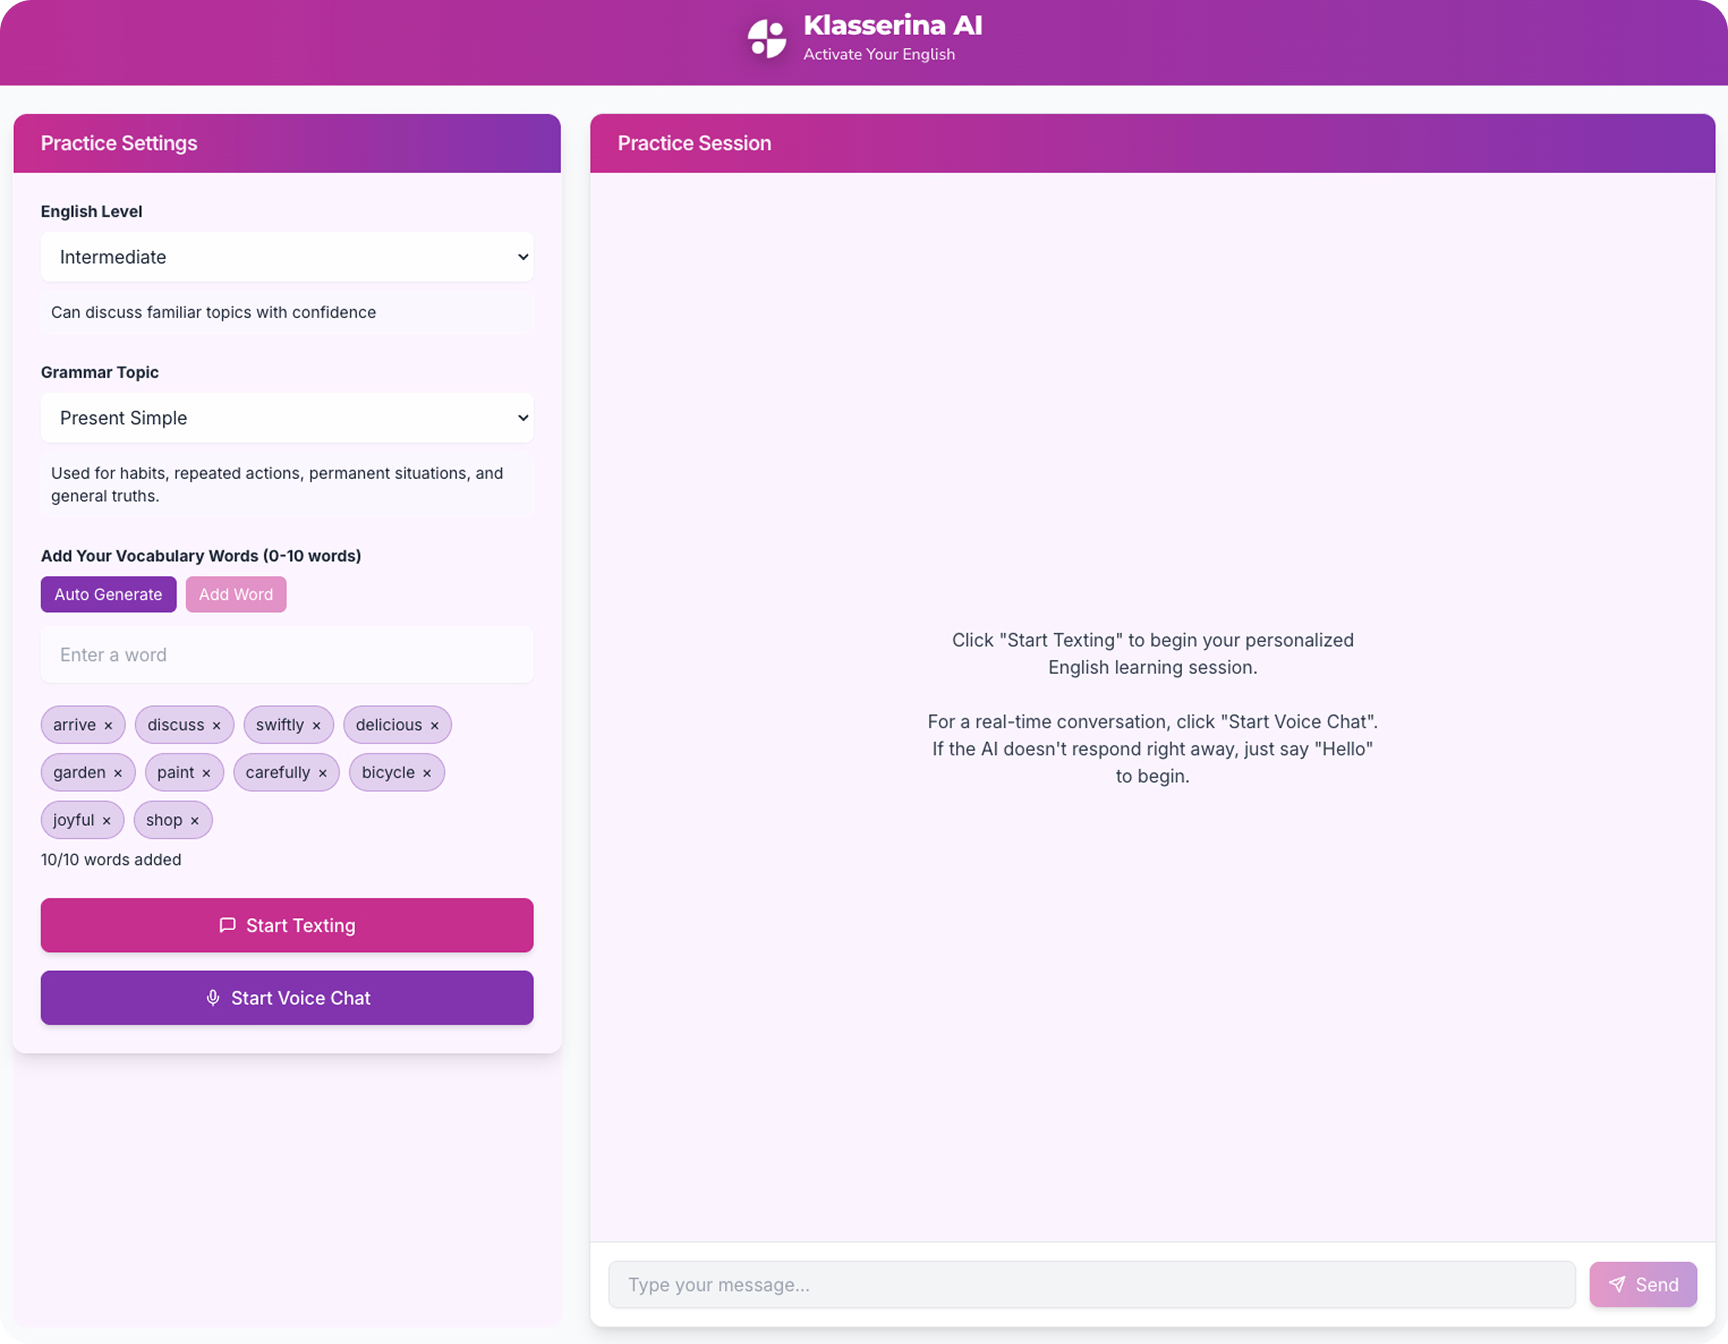Remove the word 'shop' using its × icon
This screenshot has height=1344, width=1728.
pos(194,819)
